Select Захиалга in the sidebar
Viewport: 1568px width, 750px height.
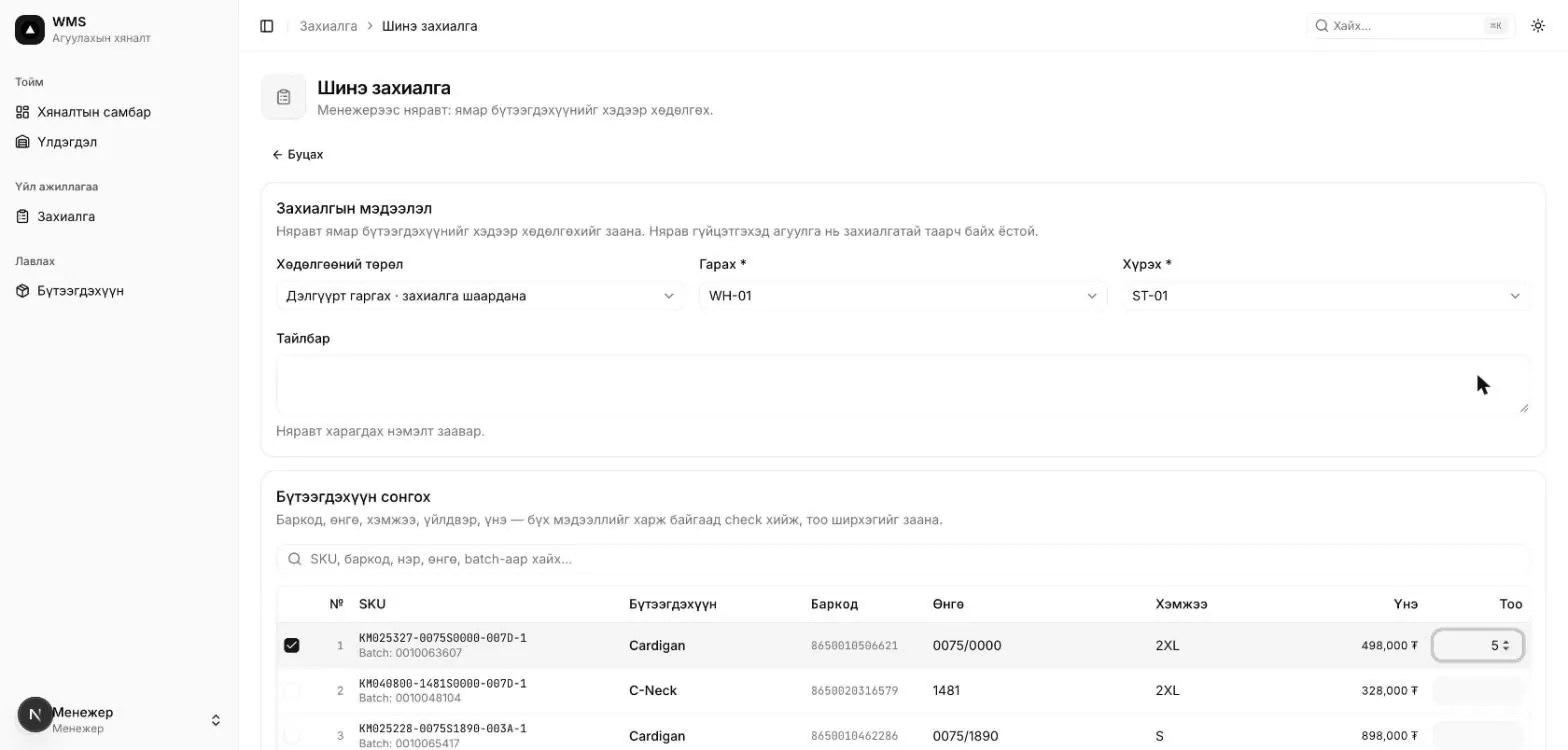tap(119, 216)
